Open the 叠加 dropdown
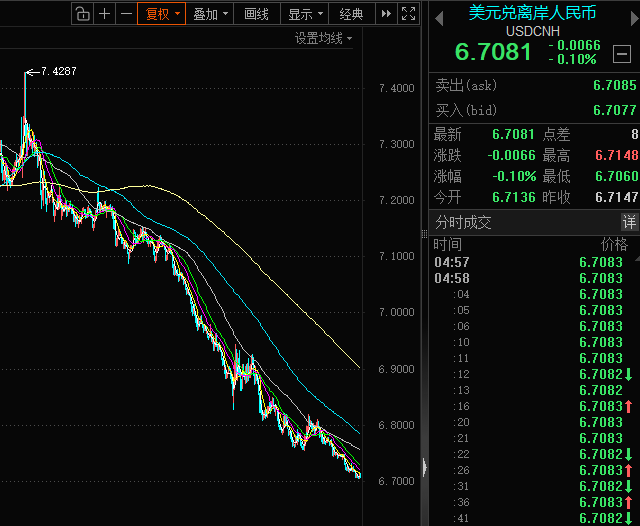 [210, 14]
